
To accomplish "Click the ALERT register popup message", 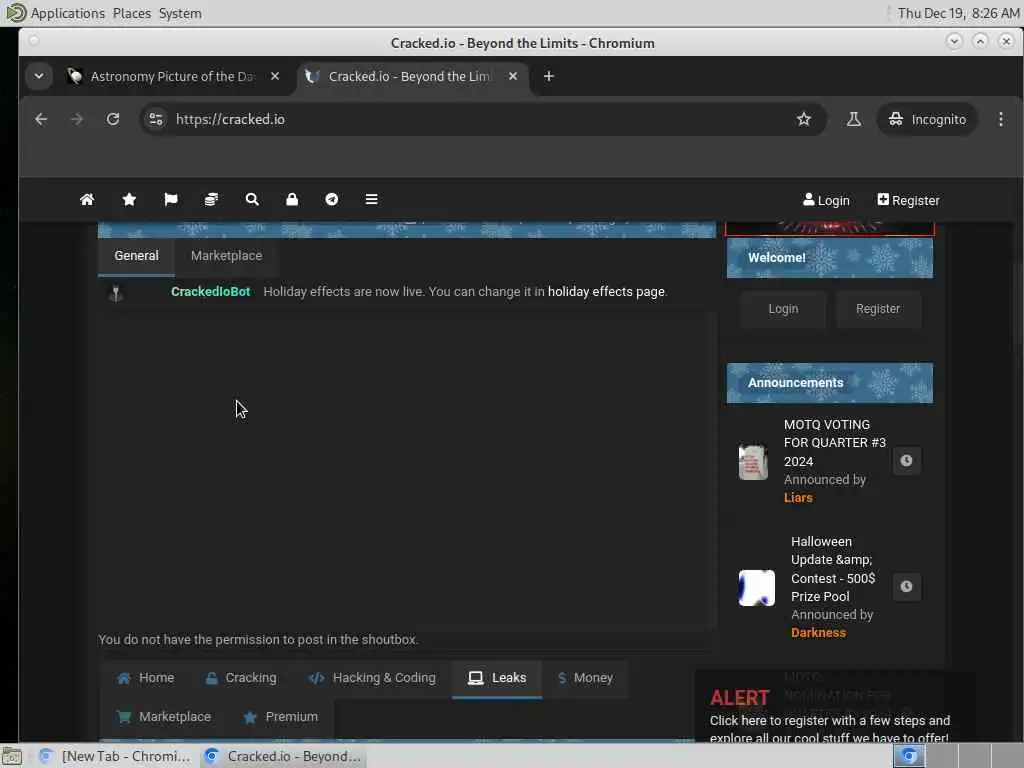I will click(829, 715).
